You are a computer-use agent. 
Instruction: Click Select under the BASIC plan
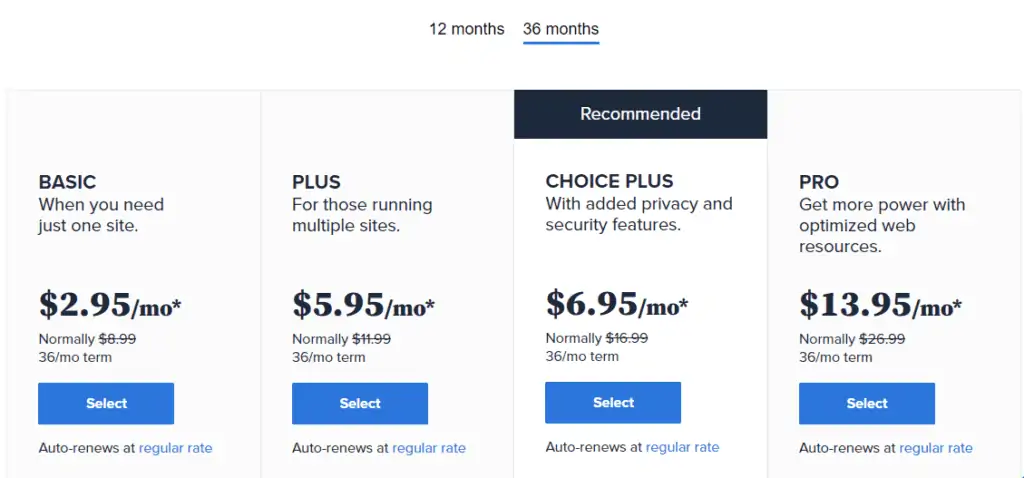(x=106, y=404)
